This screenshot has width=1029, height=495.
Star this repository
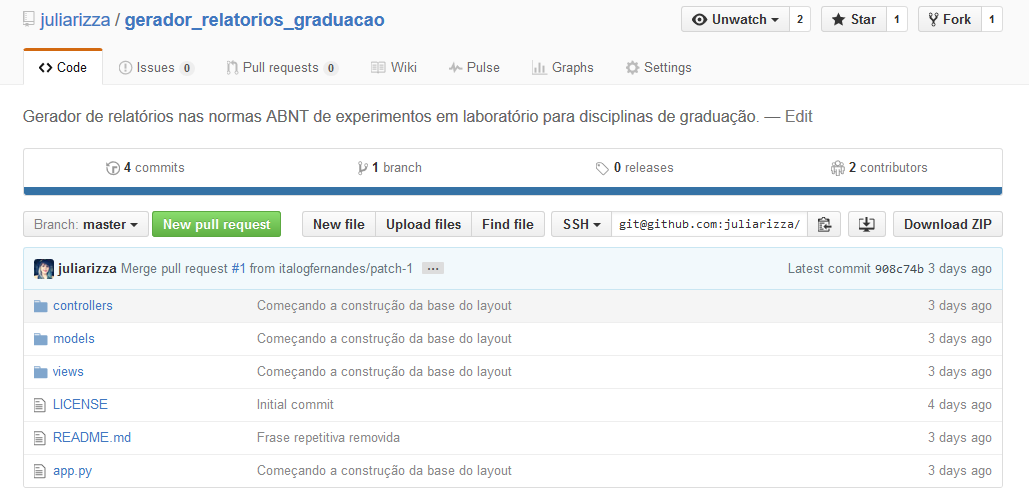click(854, 20)
